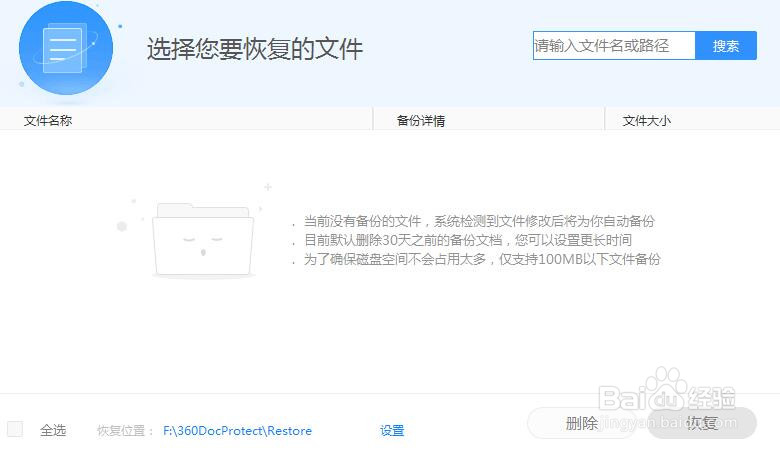Click the empty folder illustration
780x450 pixels.
click(203, 240)
